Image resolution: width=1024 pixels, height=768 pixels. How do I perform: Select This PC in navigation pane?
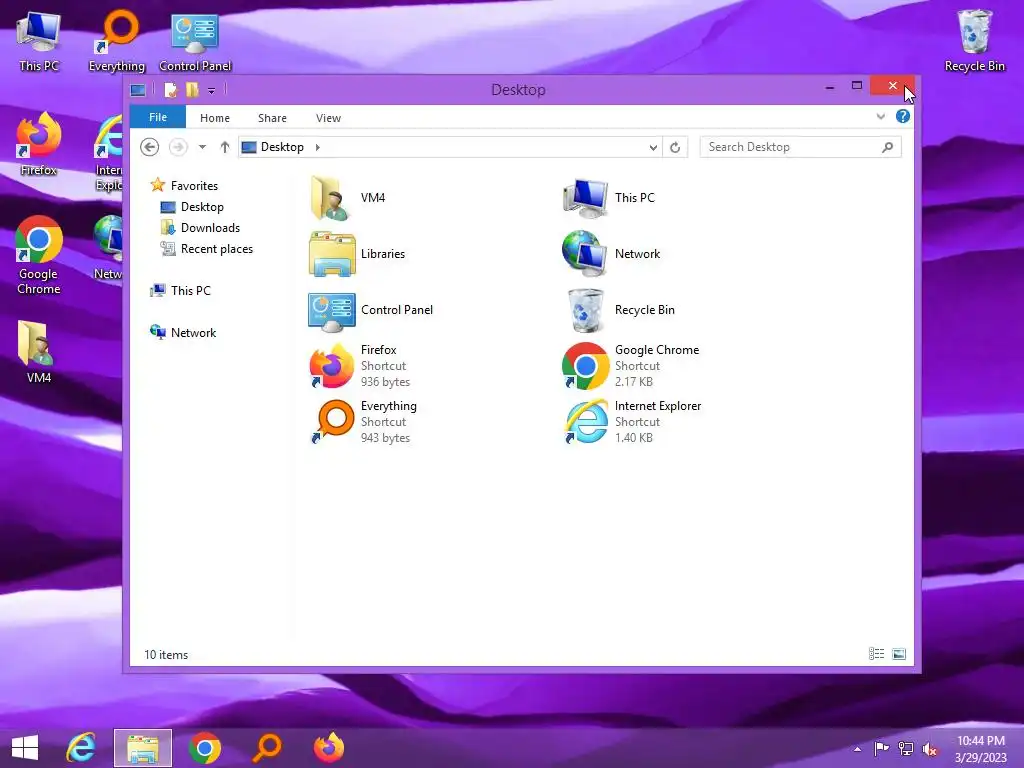click(x=181, y=291)
